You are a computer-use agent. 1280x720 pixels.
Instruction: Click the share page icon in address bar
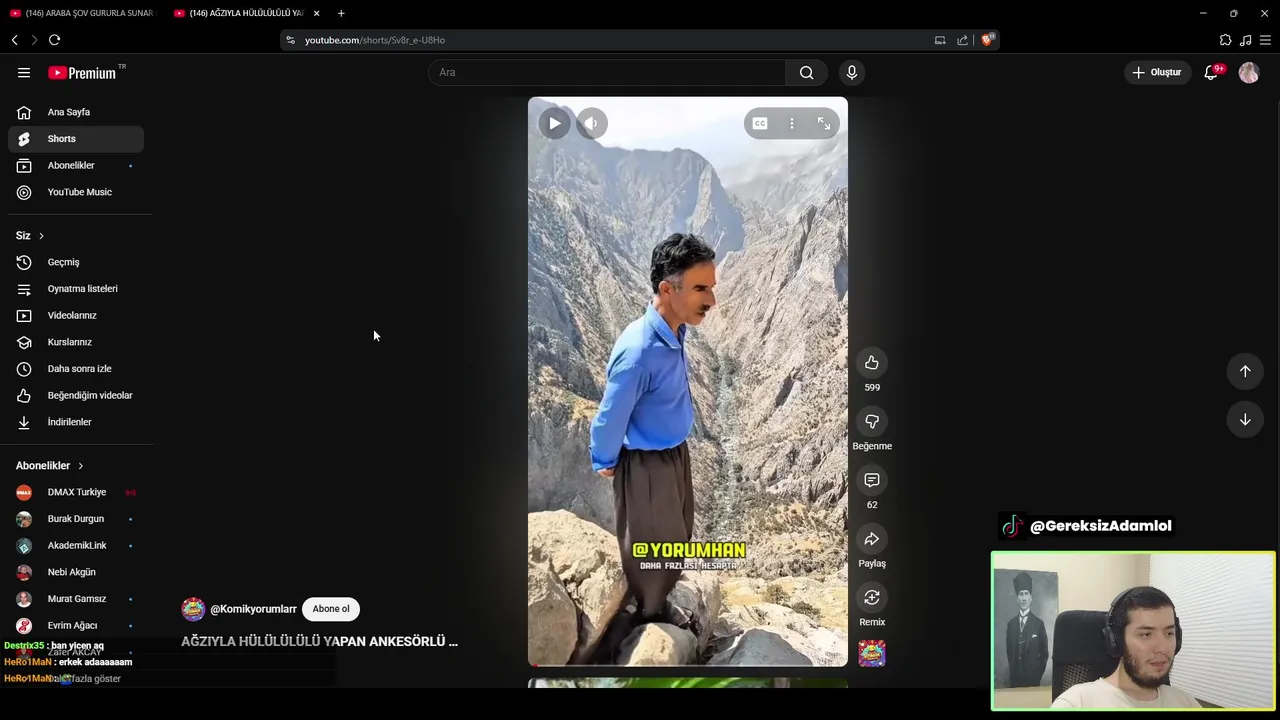(962, 40)
